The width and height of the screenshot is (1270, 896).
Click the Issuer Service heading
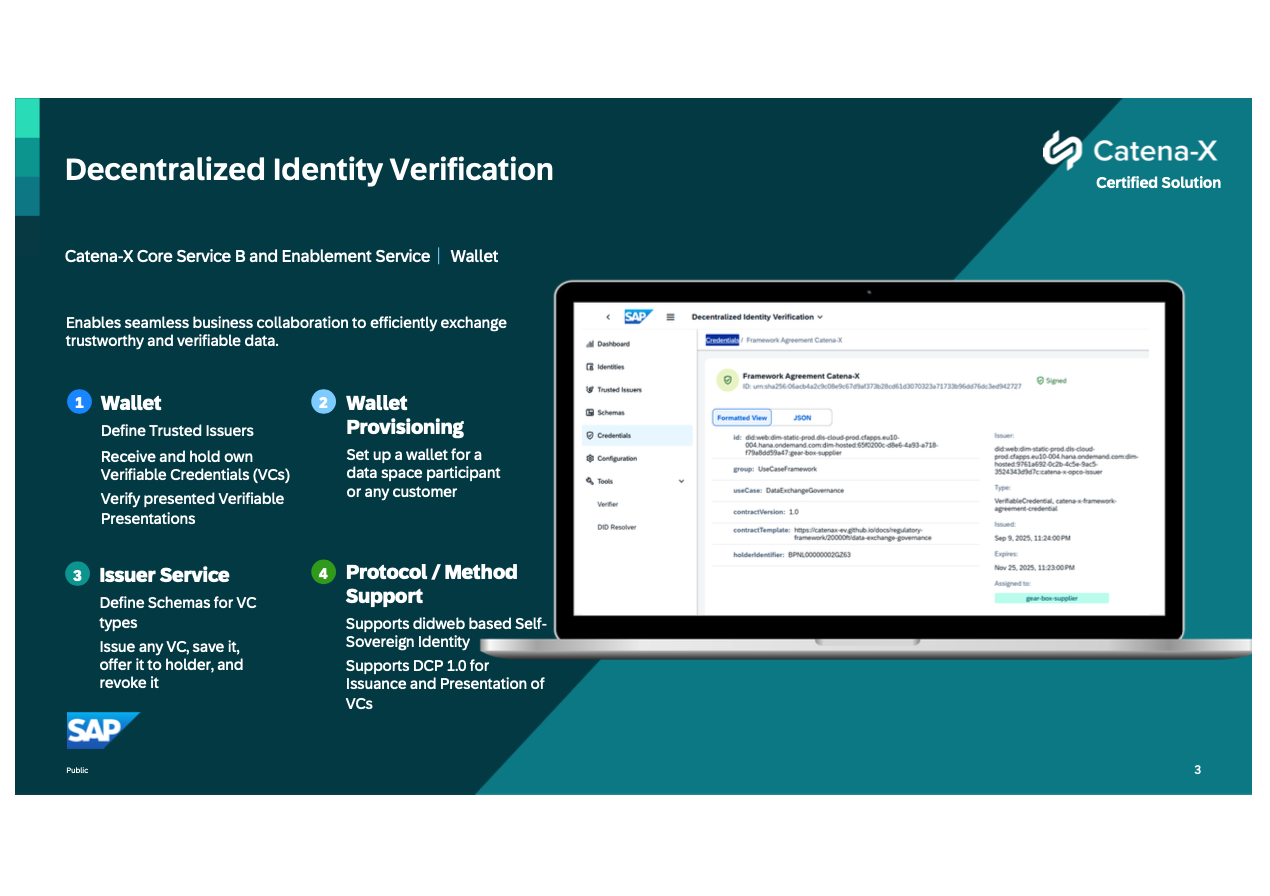(x=164, y=575)
